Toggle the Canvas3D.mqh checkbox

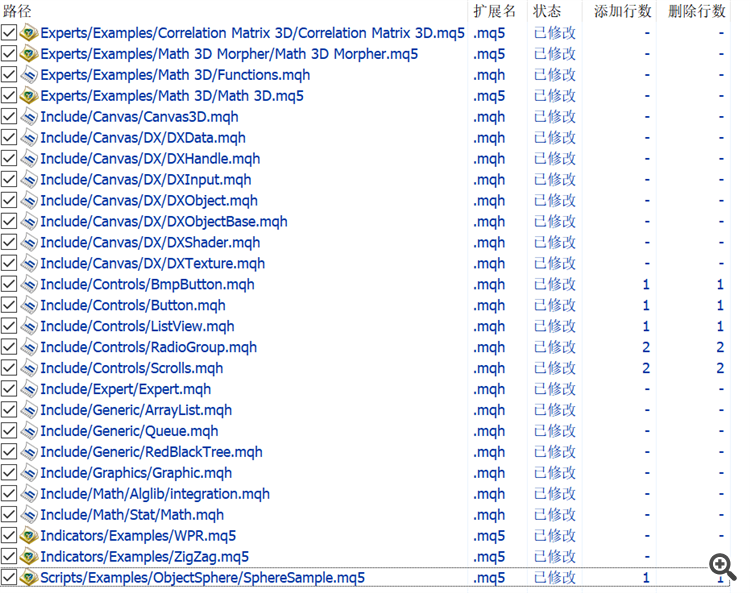click(x=9, y=117)
